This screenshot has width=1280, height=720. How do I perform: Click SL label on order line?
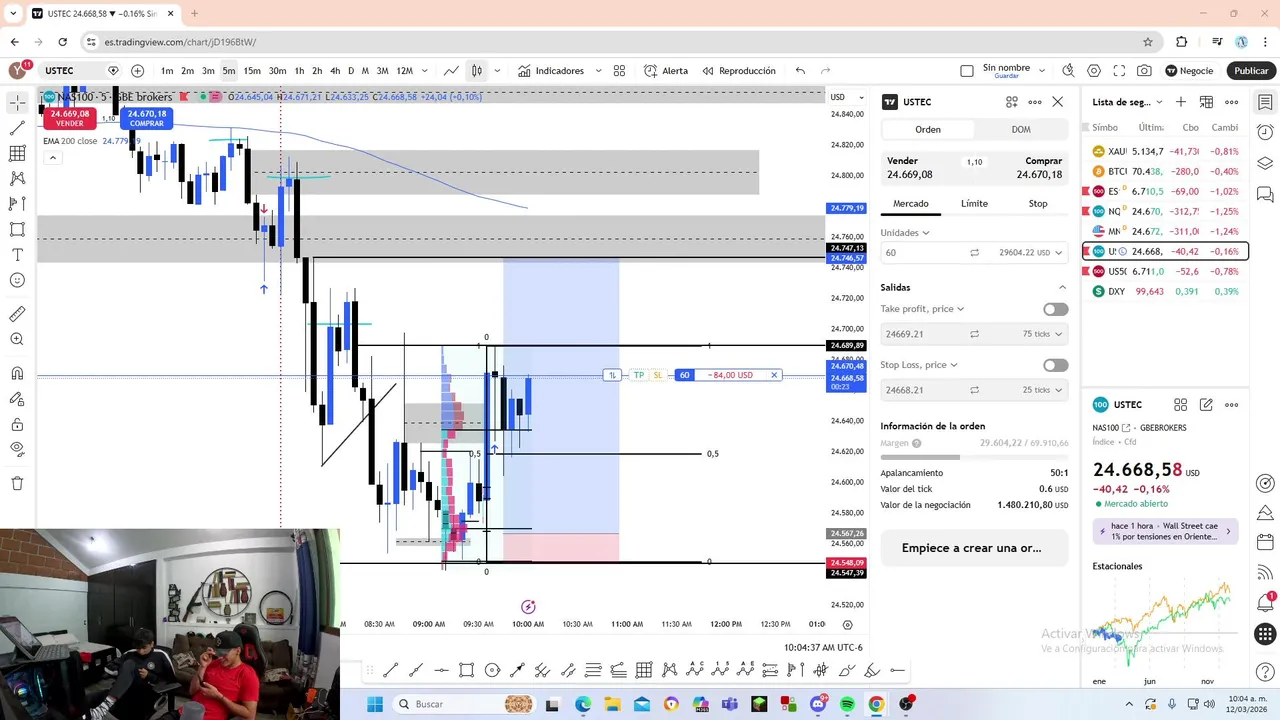point(658,375)
